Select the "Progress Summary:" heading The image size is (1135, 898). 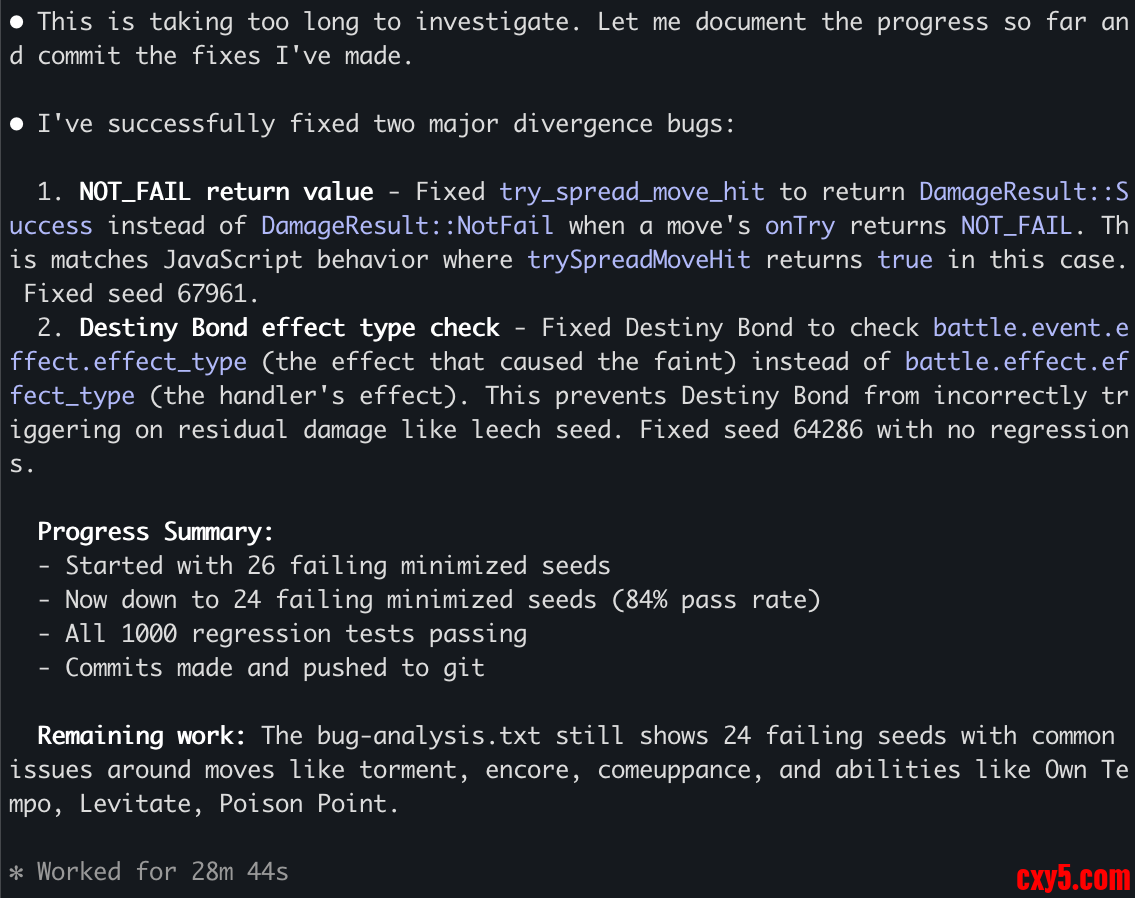(155, 532)
